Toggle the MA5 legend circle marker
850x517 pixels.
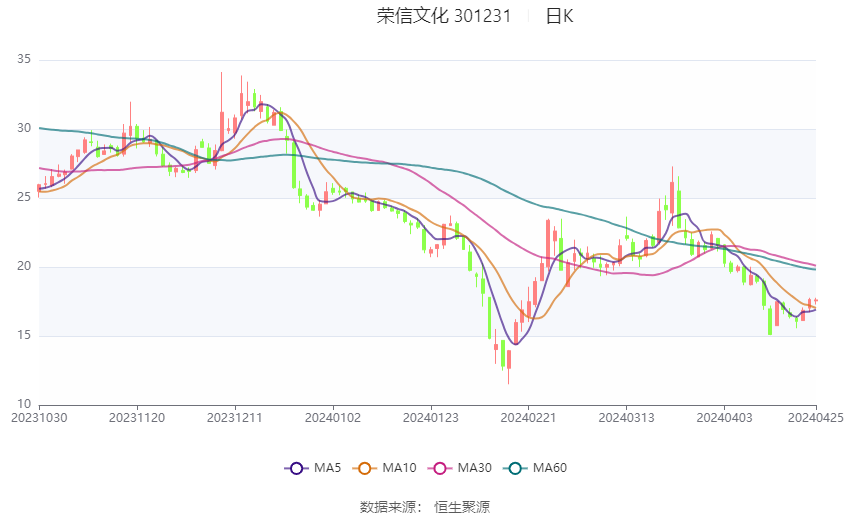296,468
